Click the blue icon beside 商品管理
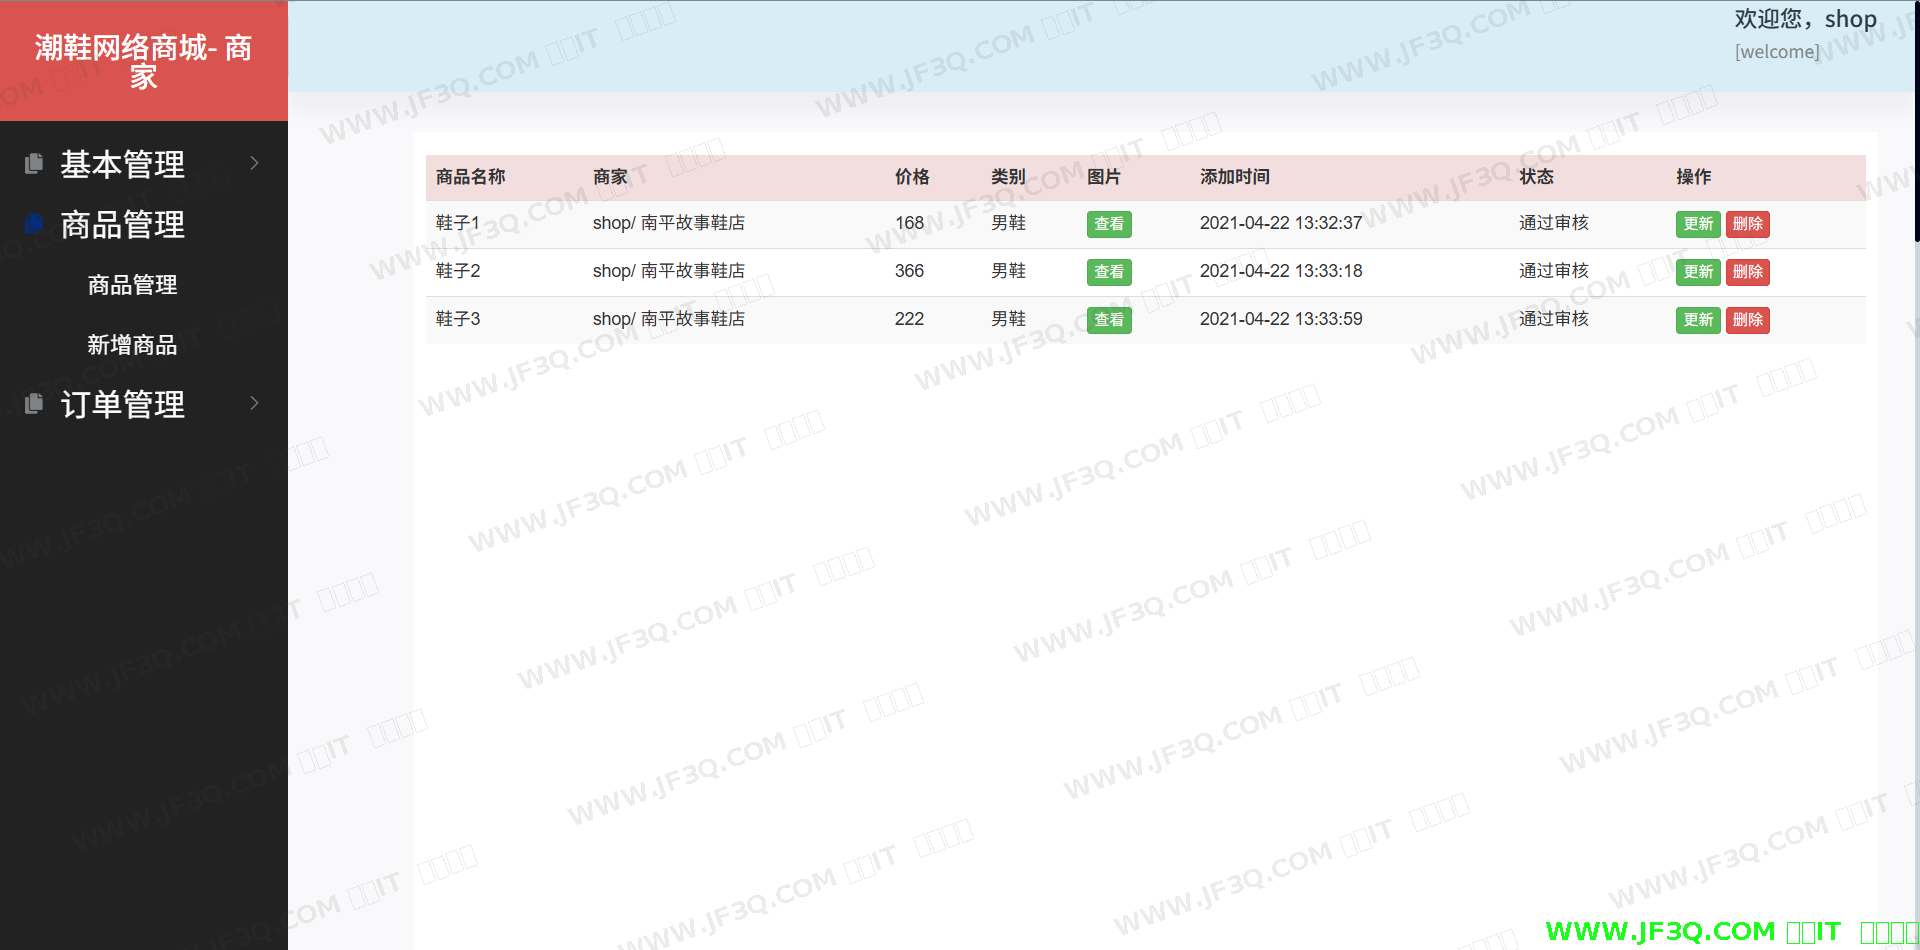This screenshot has height=950, width=1920. (x=34, y=223)
